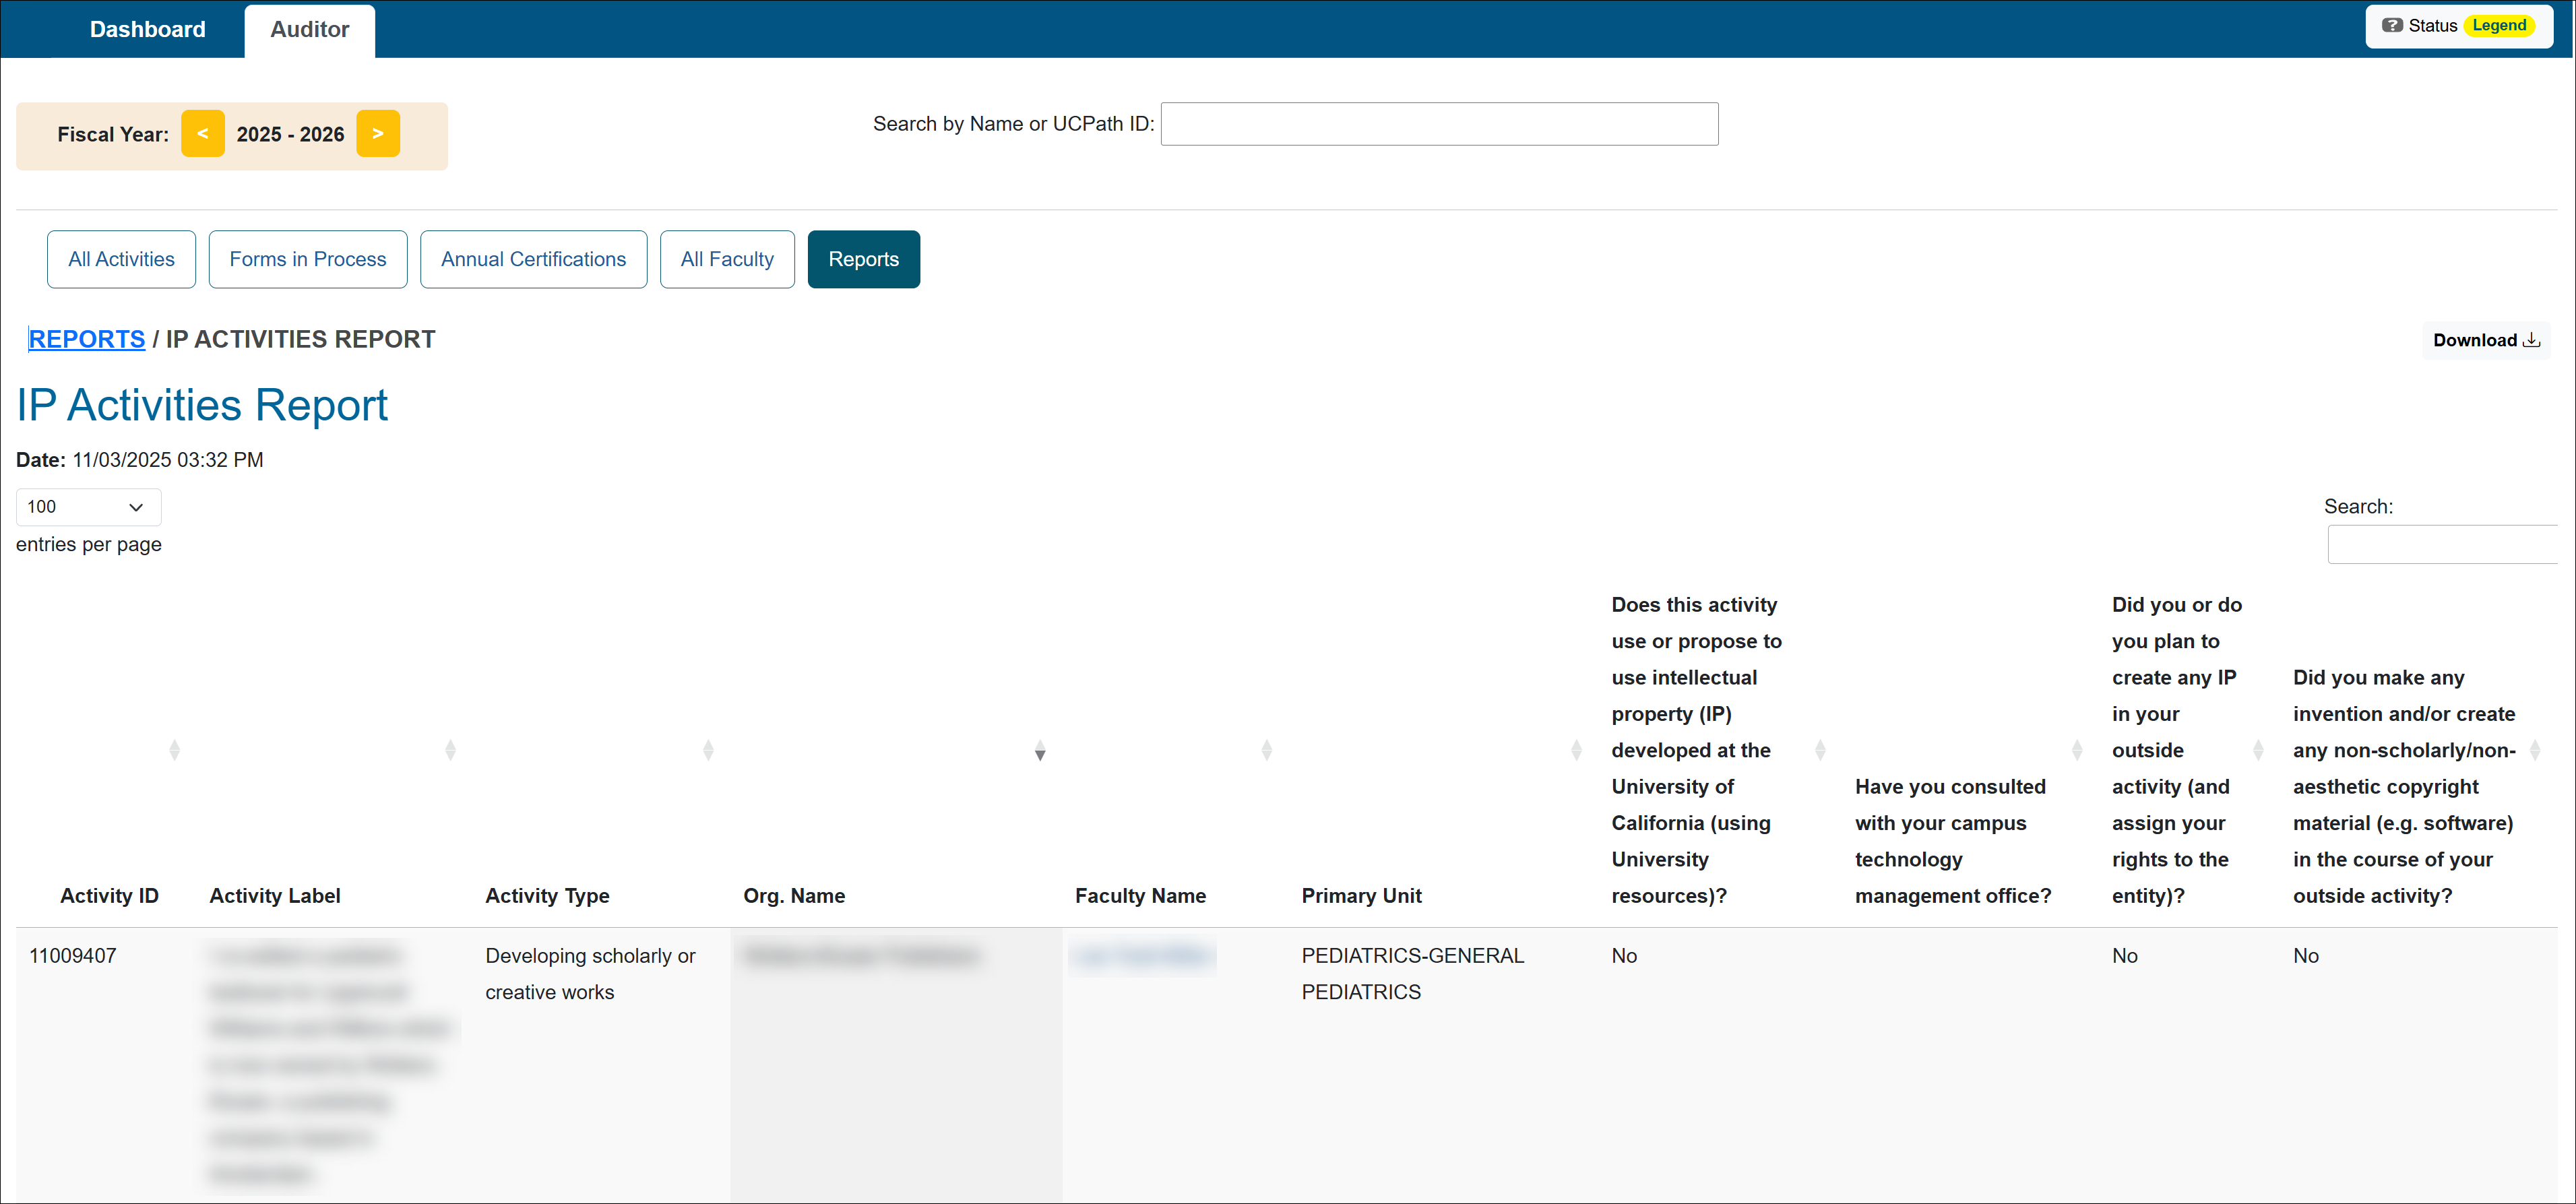Viewport: 2576px width, 1204px height.
Task: Select next fiscal year arrow
Action: (x=377, y=133)
